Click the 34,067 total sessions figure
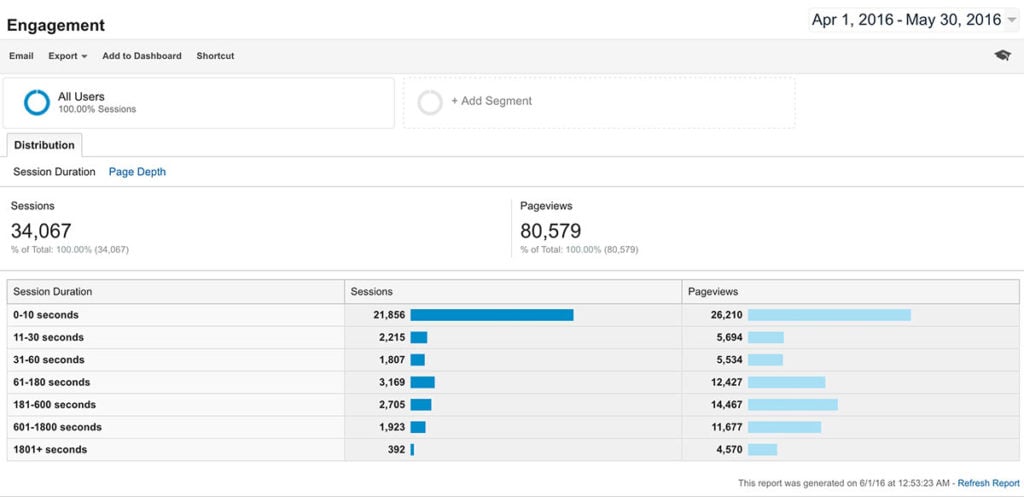 (x=41, y=231)
